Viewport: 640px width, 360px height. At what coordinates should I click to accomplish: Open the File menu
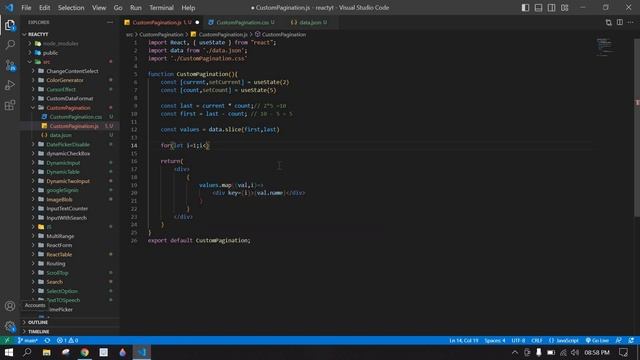tap(26, 8)
